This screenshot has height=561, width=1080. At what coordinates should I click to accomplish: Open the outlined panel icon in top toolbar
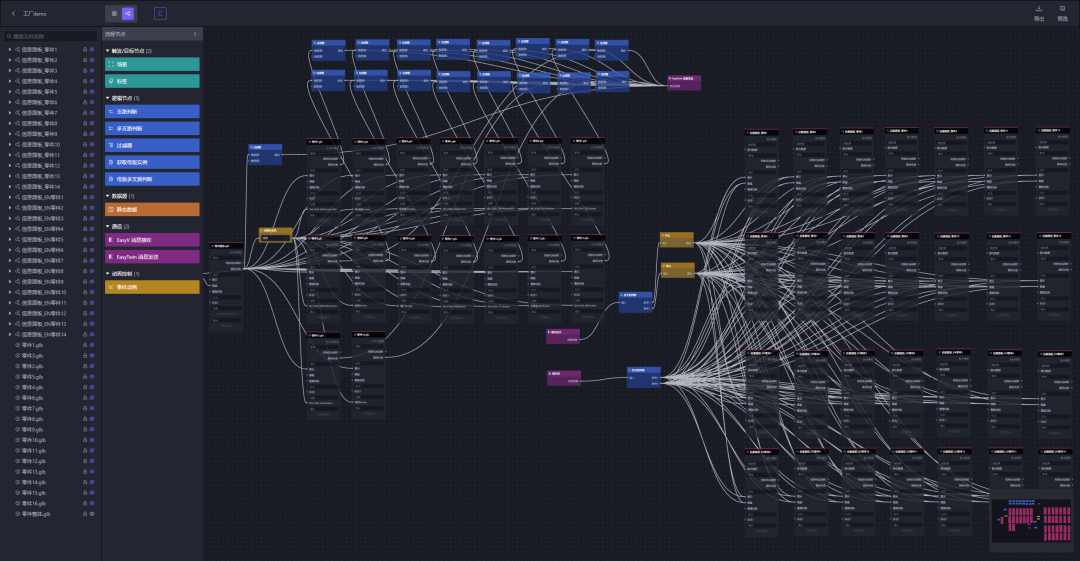[x=160, y=14]
